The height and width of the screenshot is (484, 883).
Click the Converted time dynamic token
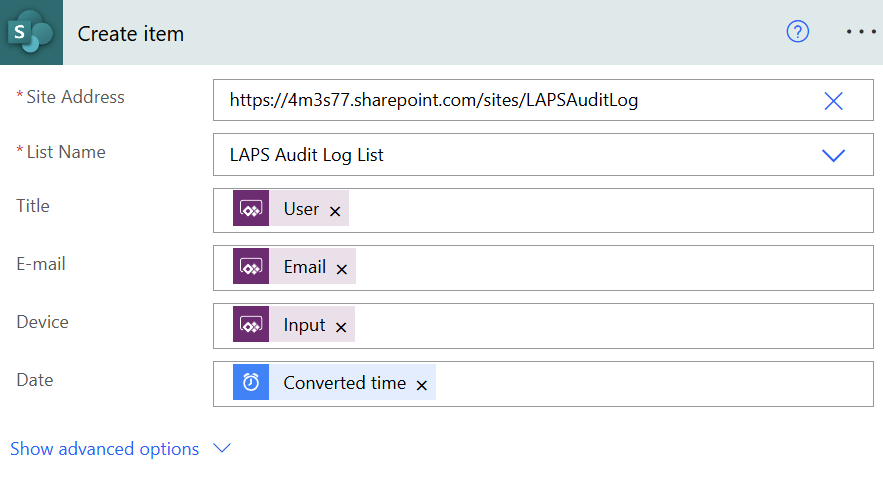pyautogui.click(x=344, y=383)
